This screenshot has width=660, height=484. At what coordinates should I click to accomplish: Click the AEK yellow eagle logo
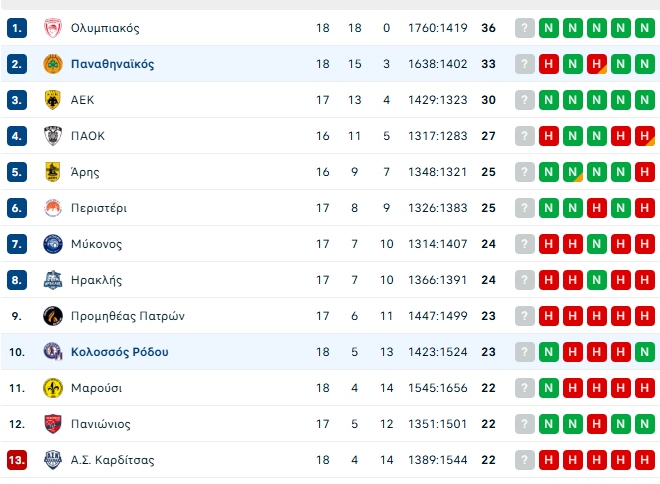(x=53, y=100)
